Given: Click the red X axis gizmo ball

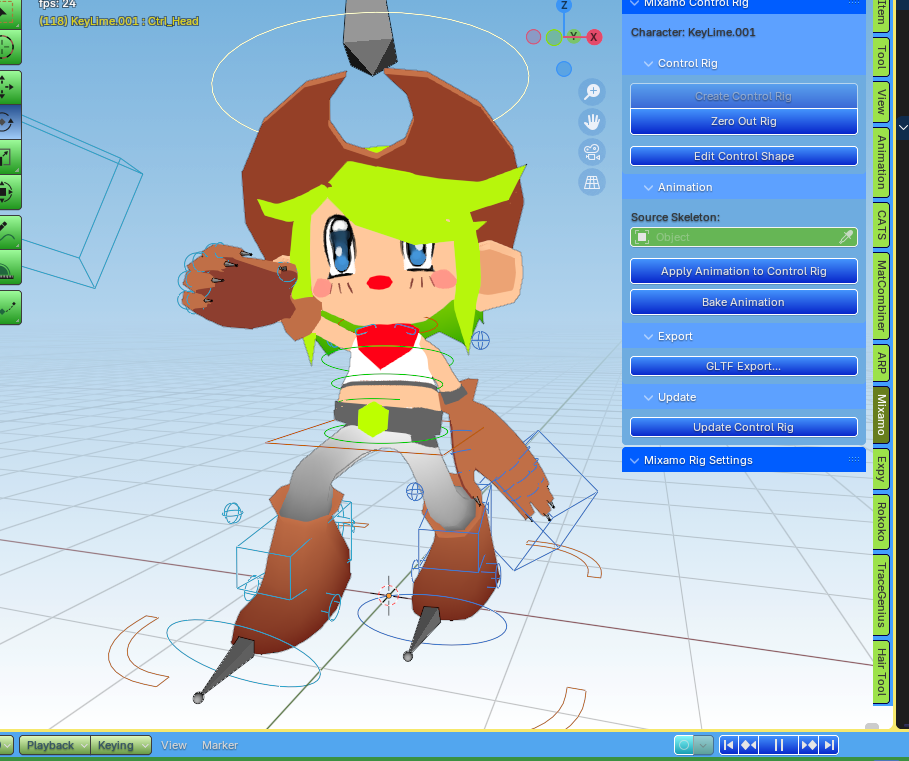Looking at the screenshot, I should click(x=594, y=37).
